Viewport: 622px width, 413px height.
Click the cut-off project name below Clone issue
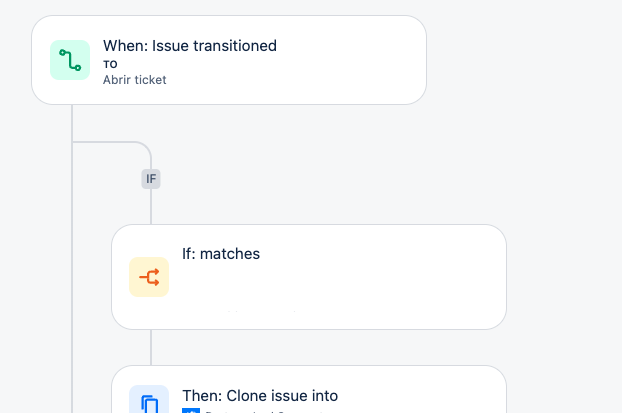(264, 411)
